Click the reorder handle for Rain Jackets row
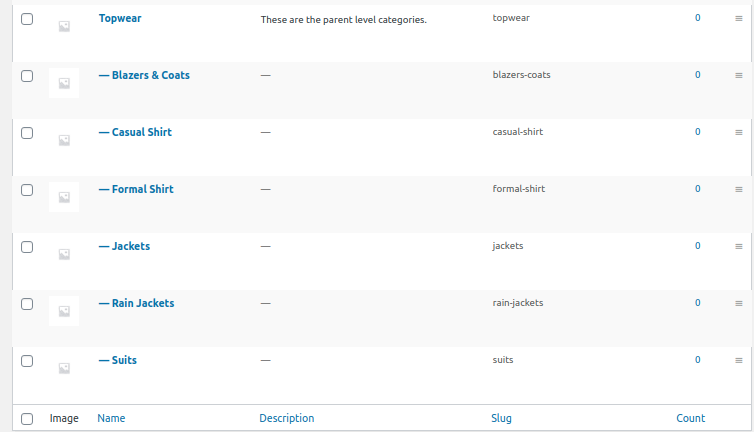 pos(739,304)
